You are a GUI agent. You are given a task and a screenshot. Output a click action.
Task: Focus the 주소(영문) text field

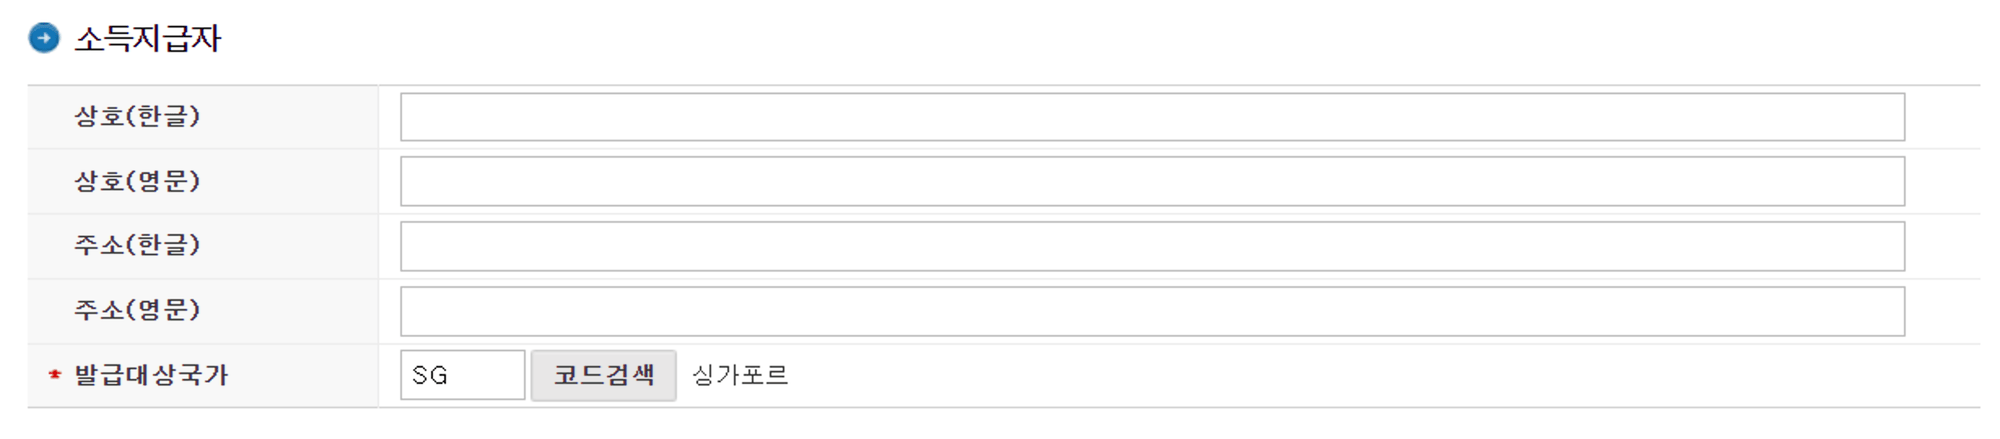(1152, 312)
